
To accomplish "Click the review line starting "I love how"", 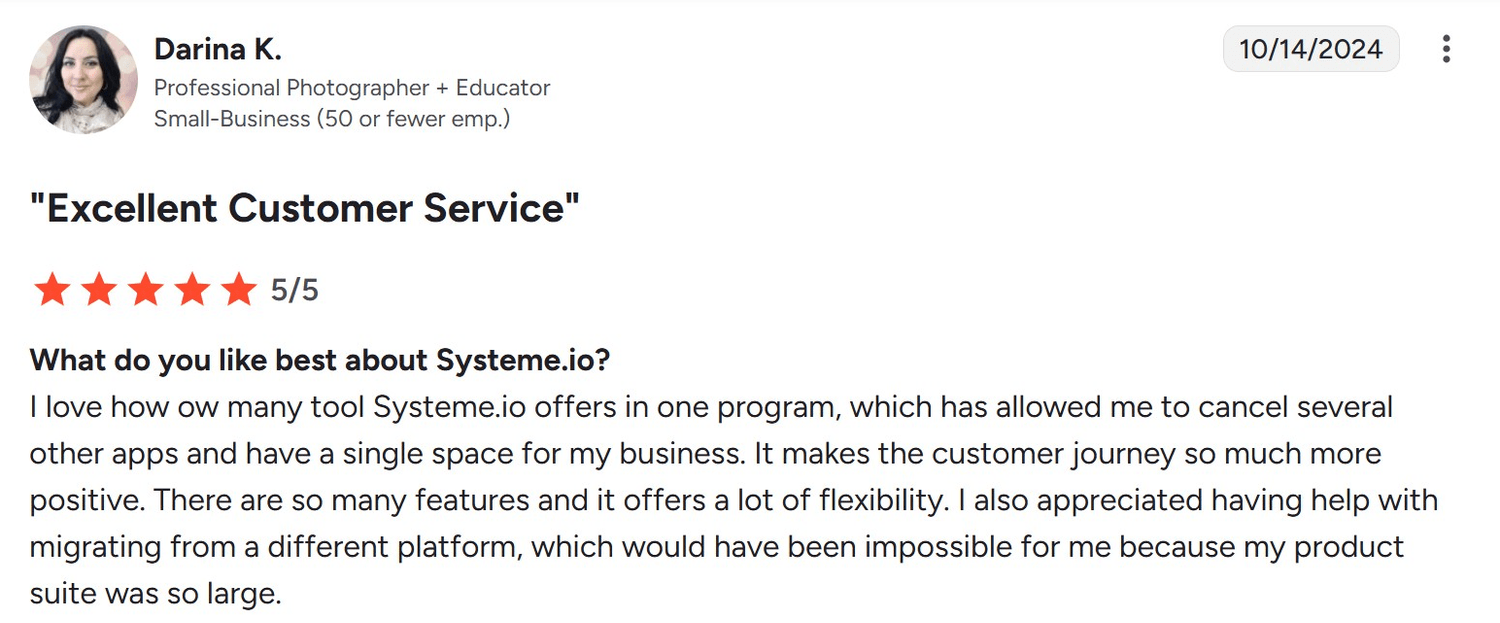I will (x=710, y=407).
